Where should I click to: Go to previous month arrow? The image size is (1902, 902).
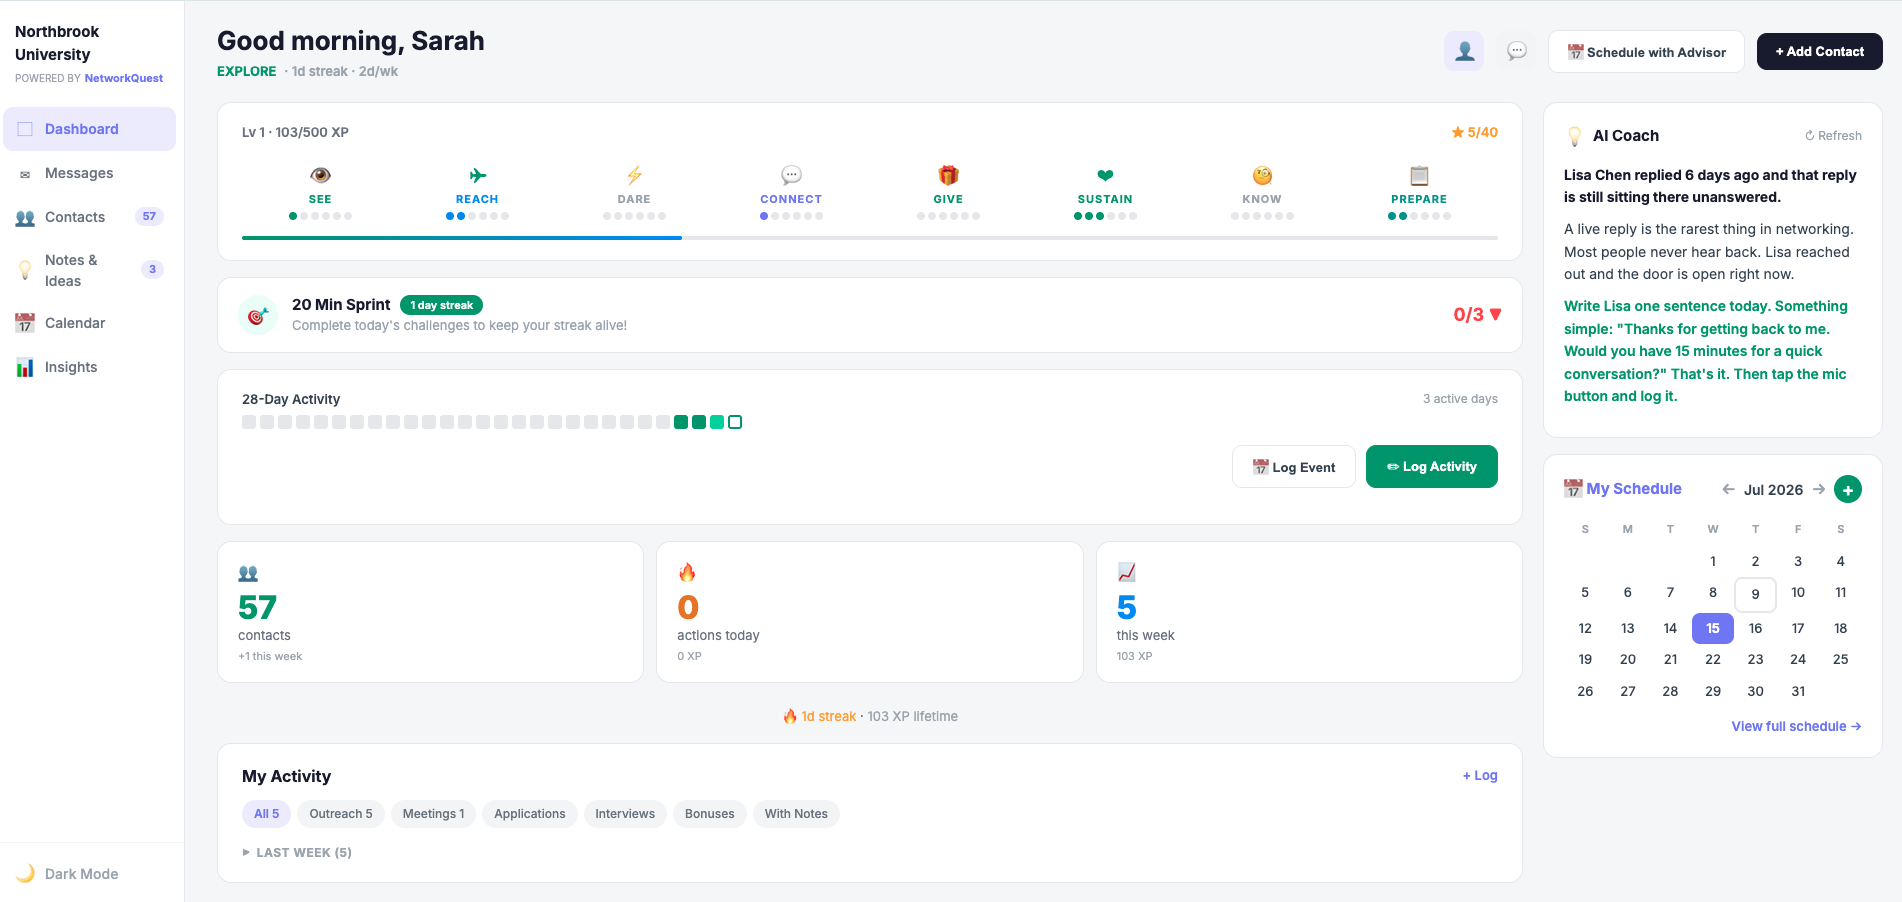(1728, 489)
